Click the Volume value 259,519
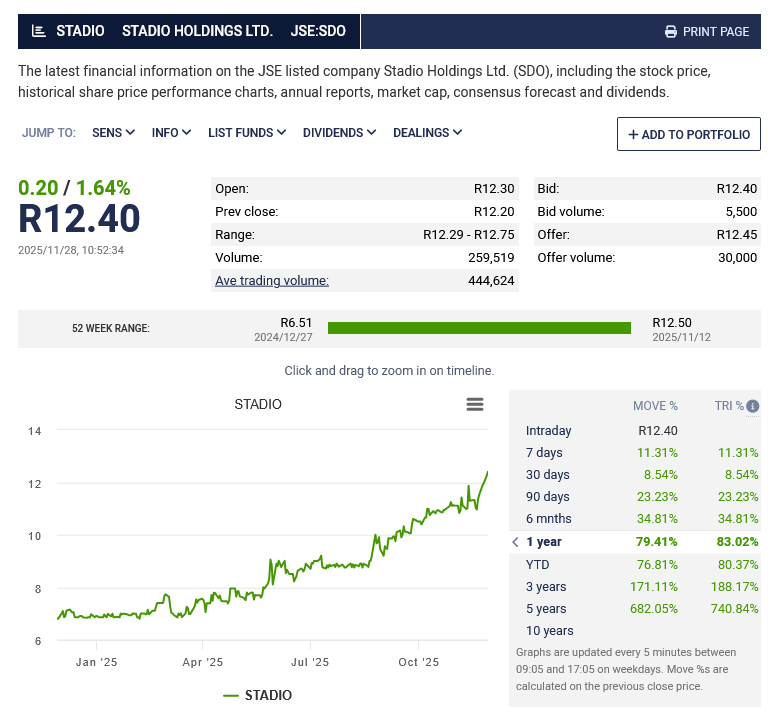The image size is (774, 727). click(491, 258)
